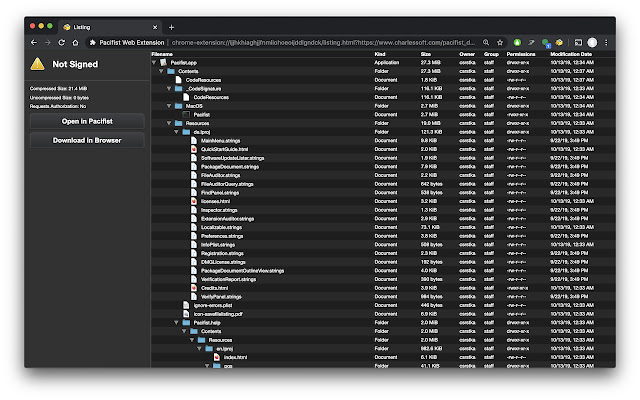640x400 pixels.
Task: Collapse the _CodeSignature folder triangle
Action: [170, 89]
